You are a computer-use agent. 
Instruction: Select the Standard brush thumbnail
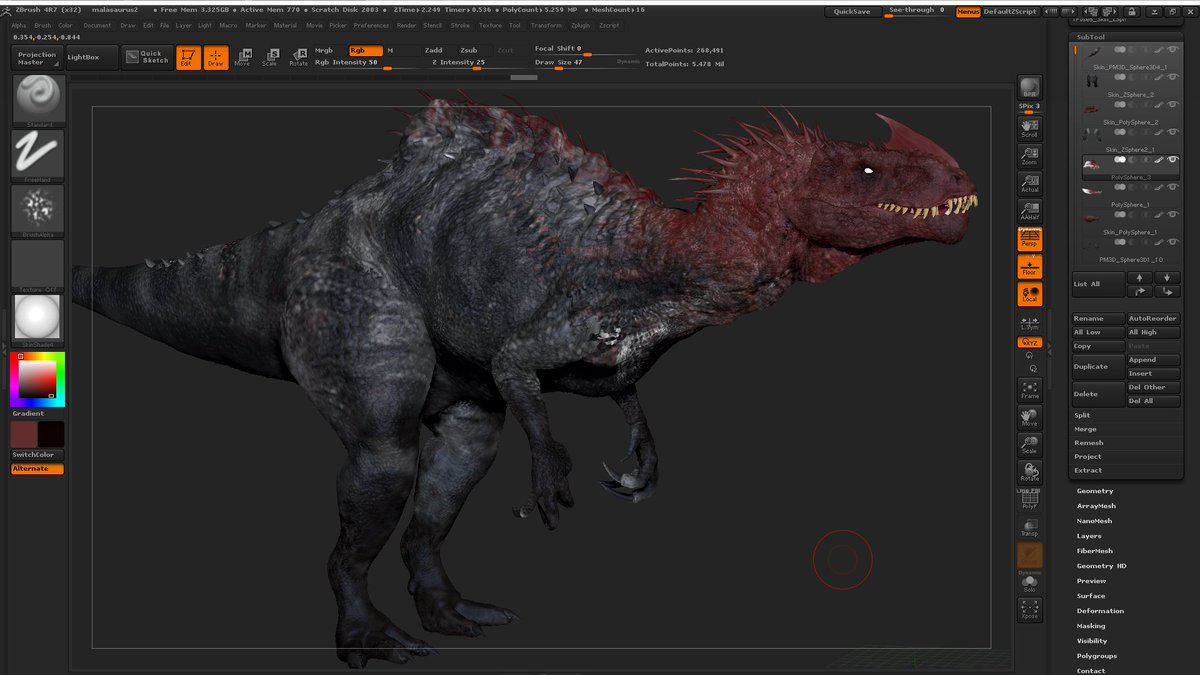(37, 99)
